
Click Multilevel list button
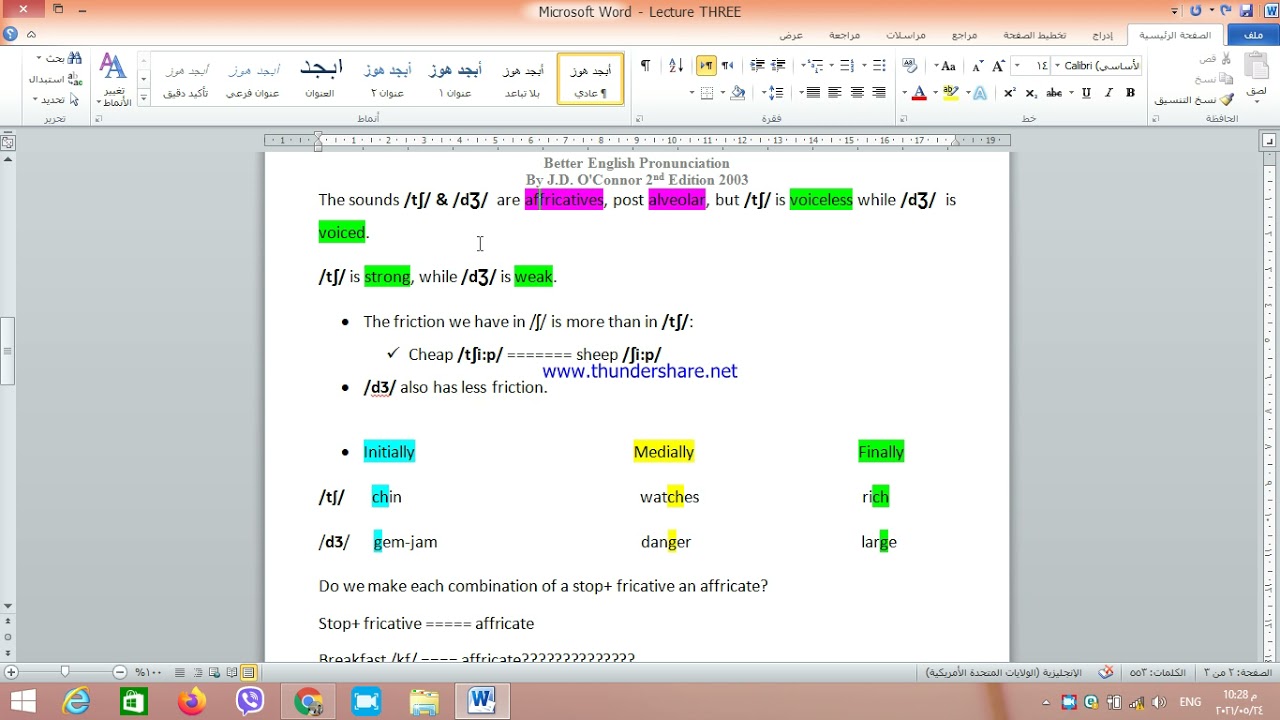tap(817, 66)
